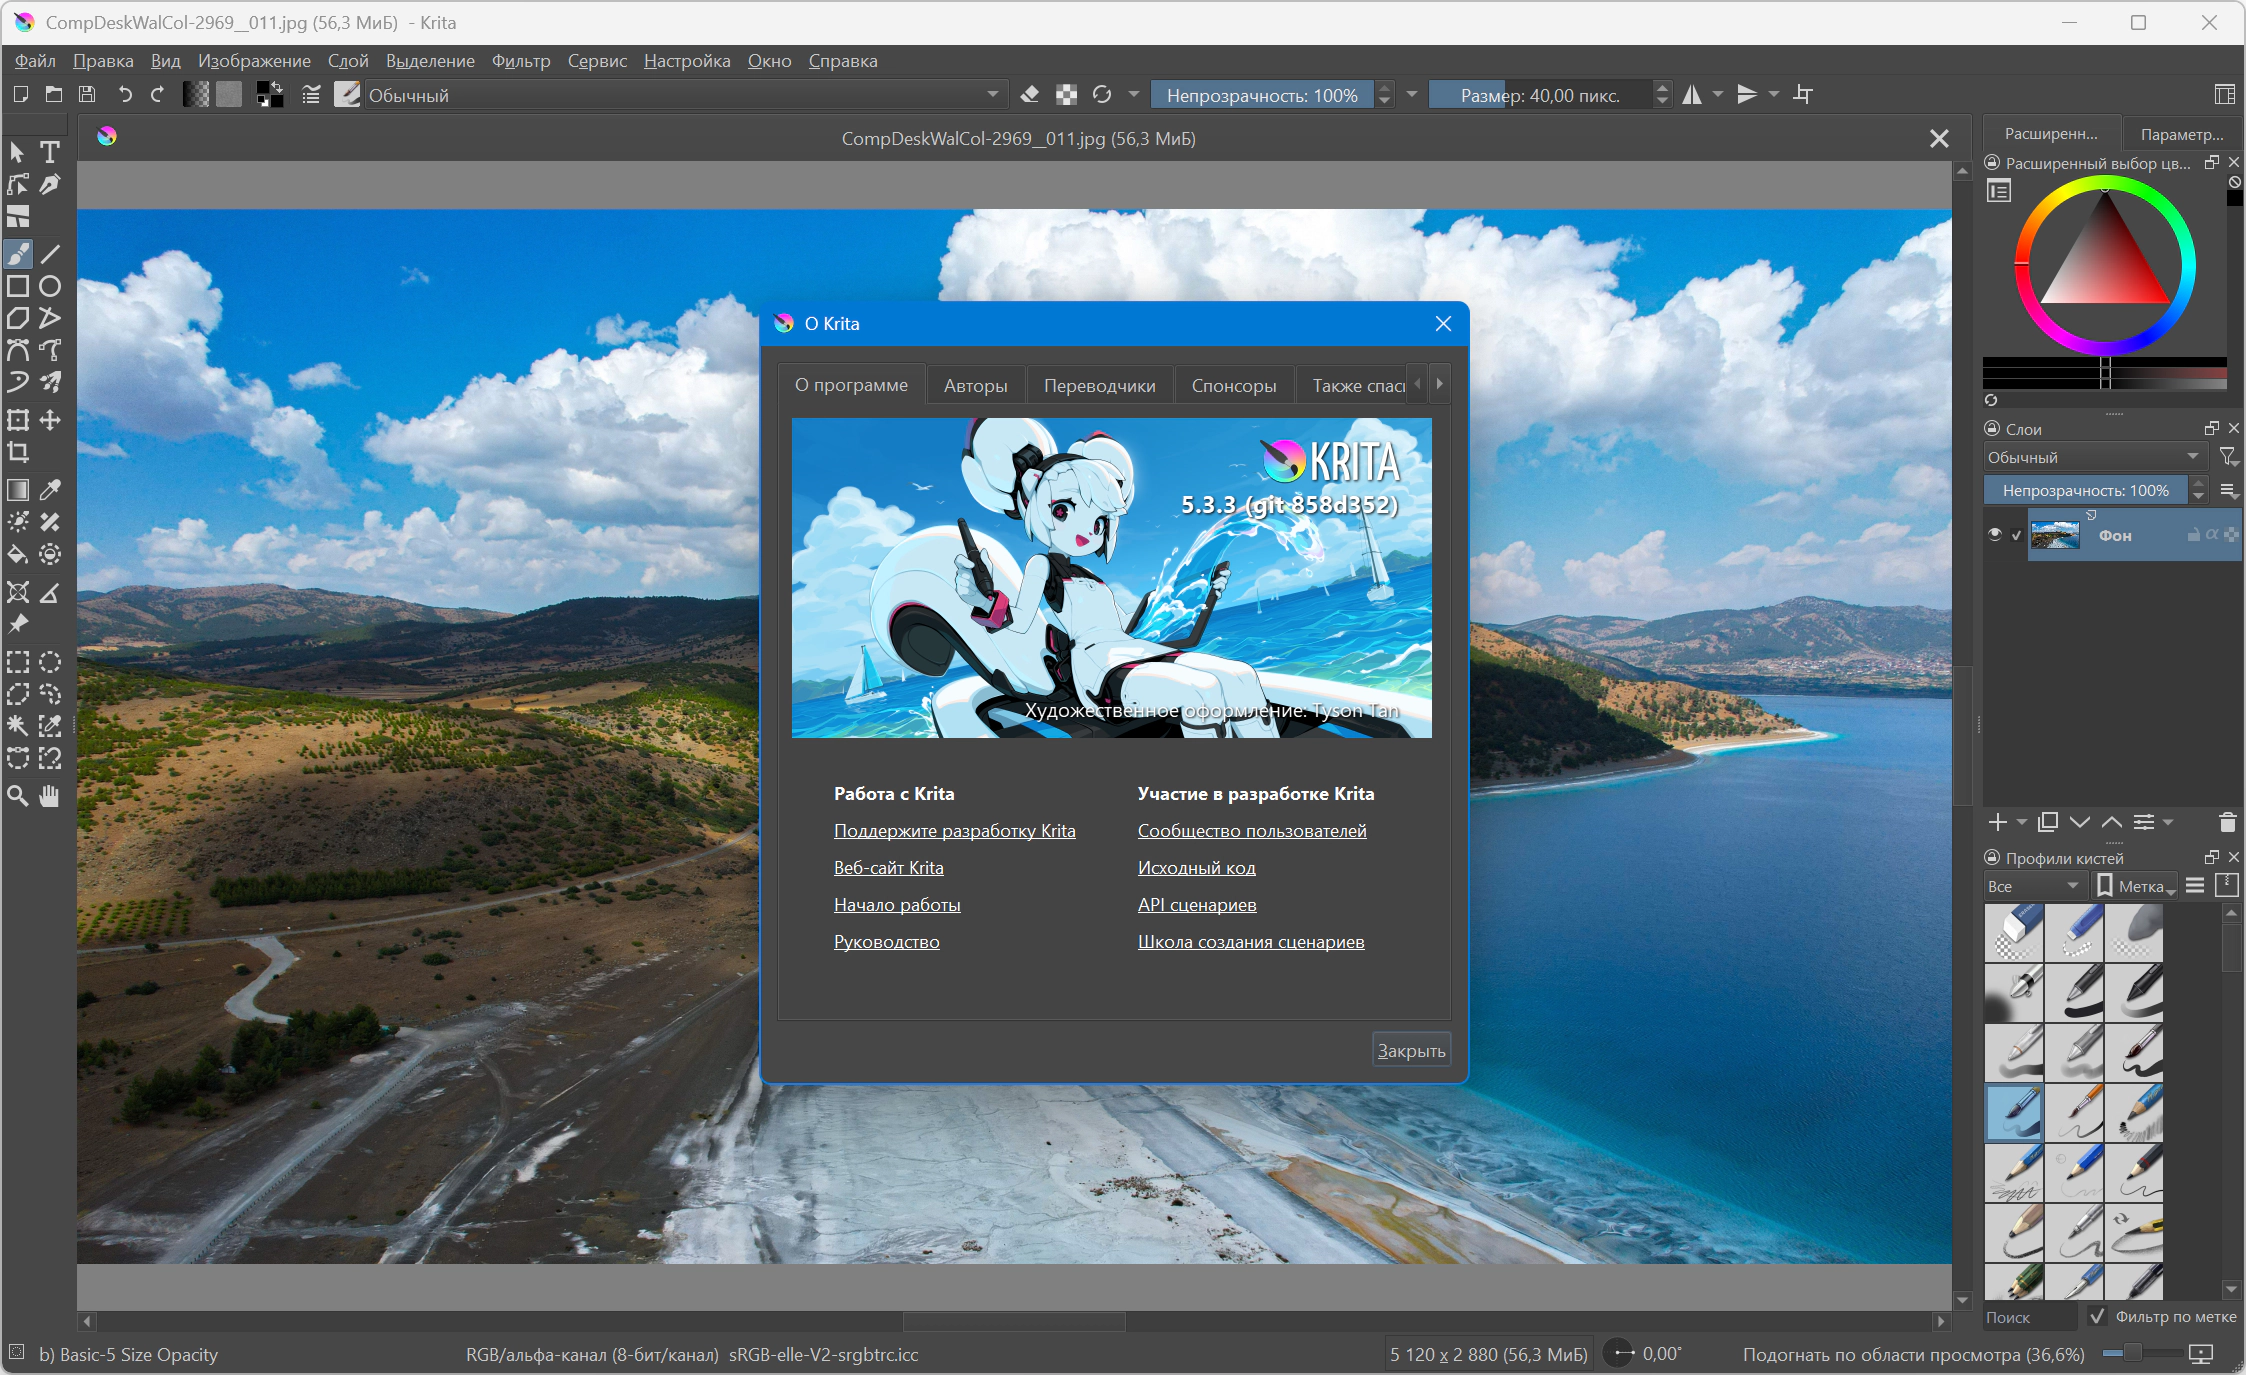Open the Веб-сайт Krita link

pos(889,867)
